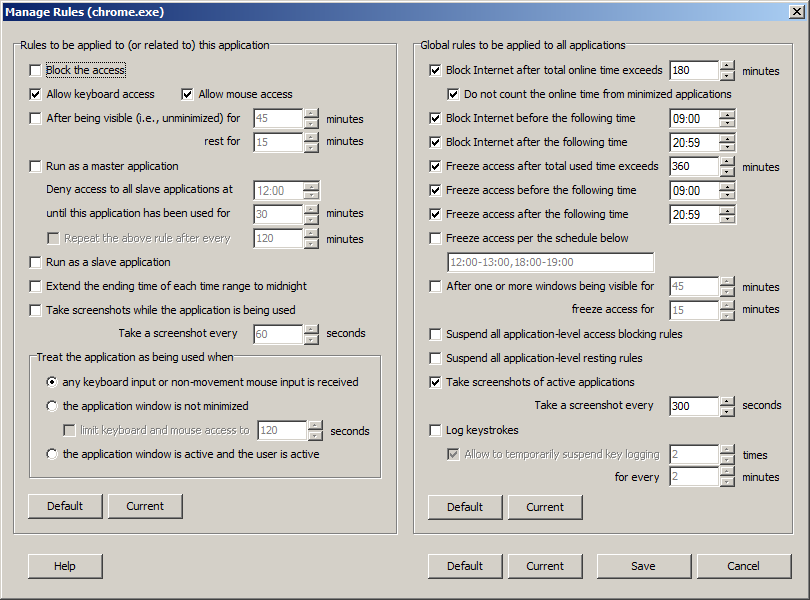Check Run as a slave application
The image size is (810, 600).
(35, 262)
